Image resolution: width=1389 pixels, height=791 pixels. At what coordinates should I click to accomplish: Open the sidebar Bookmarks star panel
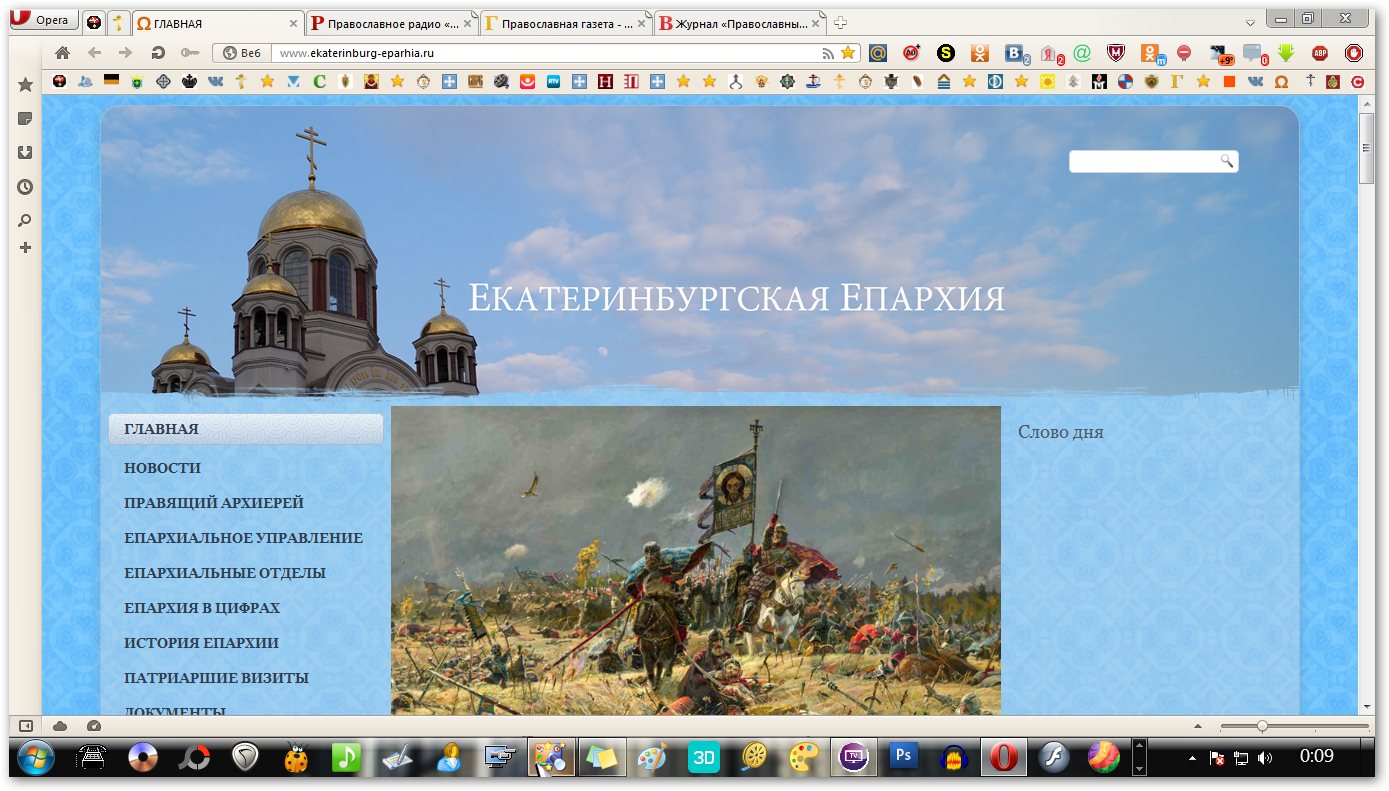coord(25,85)
